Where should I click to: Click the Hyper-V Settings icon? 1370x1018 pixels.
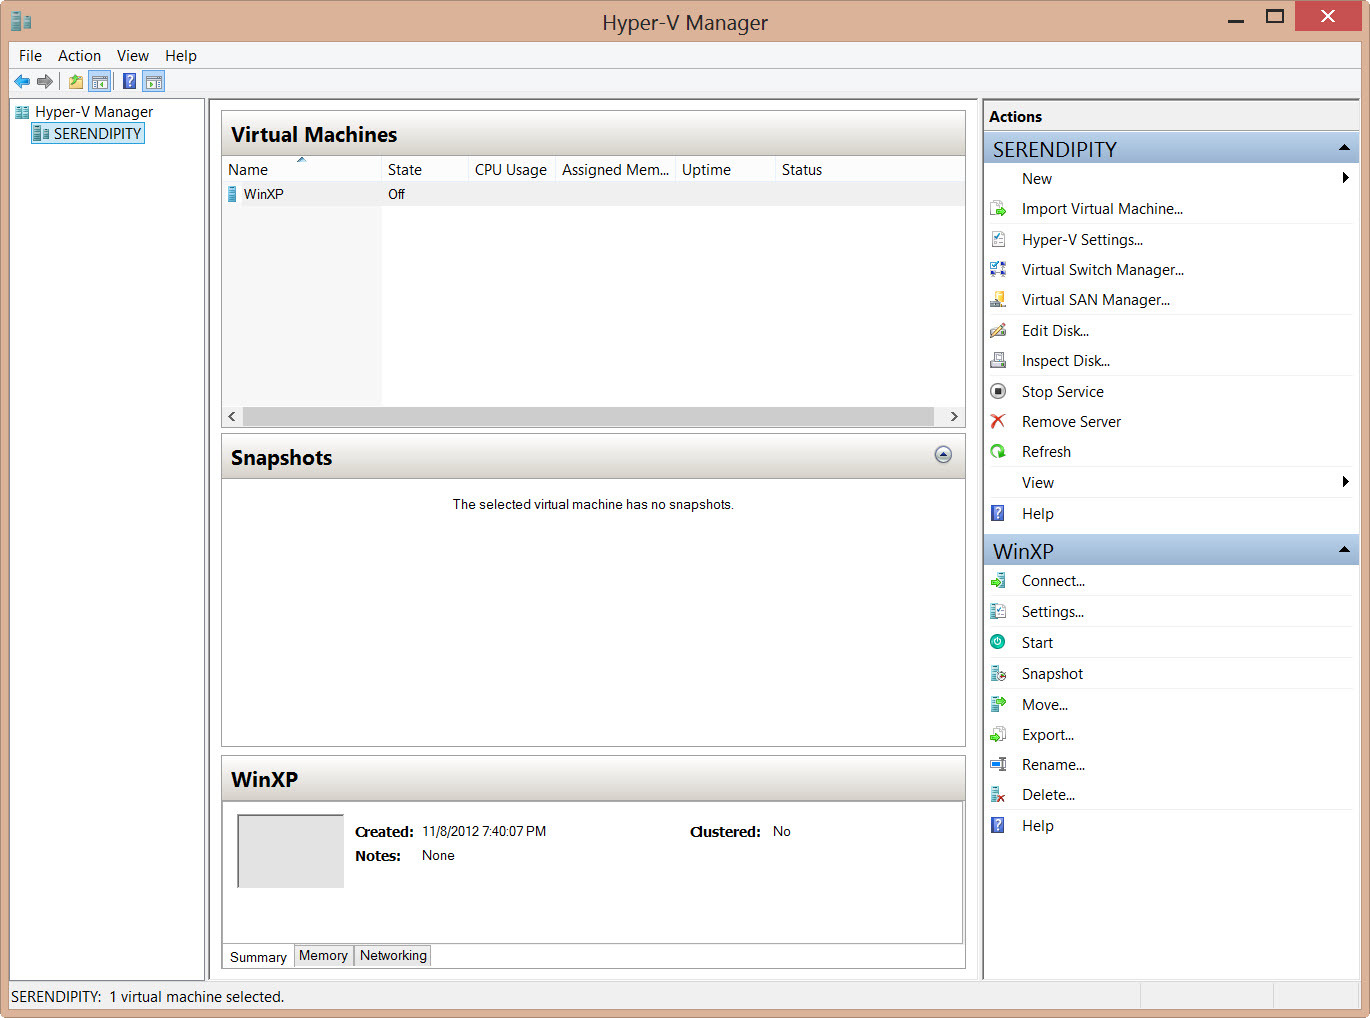(998, 240)
